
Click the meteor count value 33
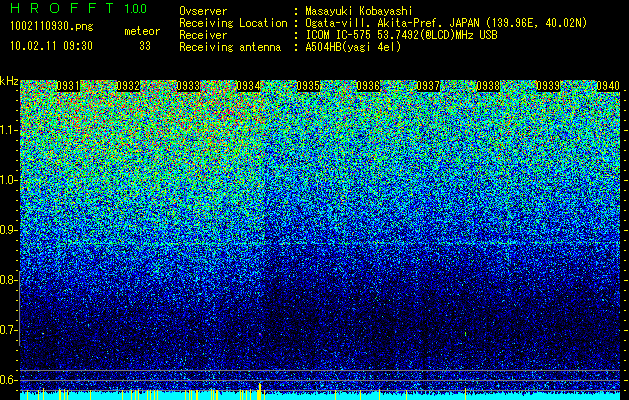point(145,46)
